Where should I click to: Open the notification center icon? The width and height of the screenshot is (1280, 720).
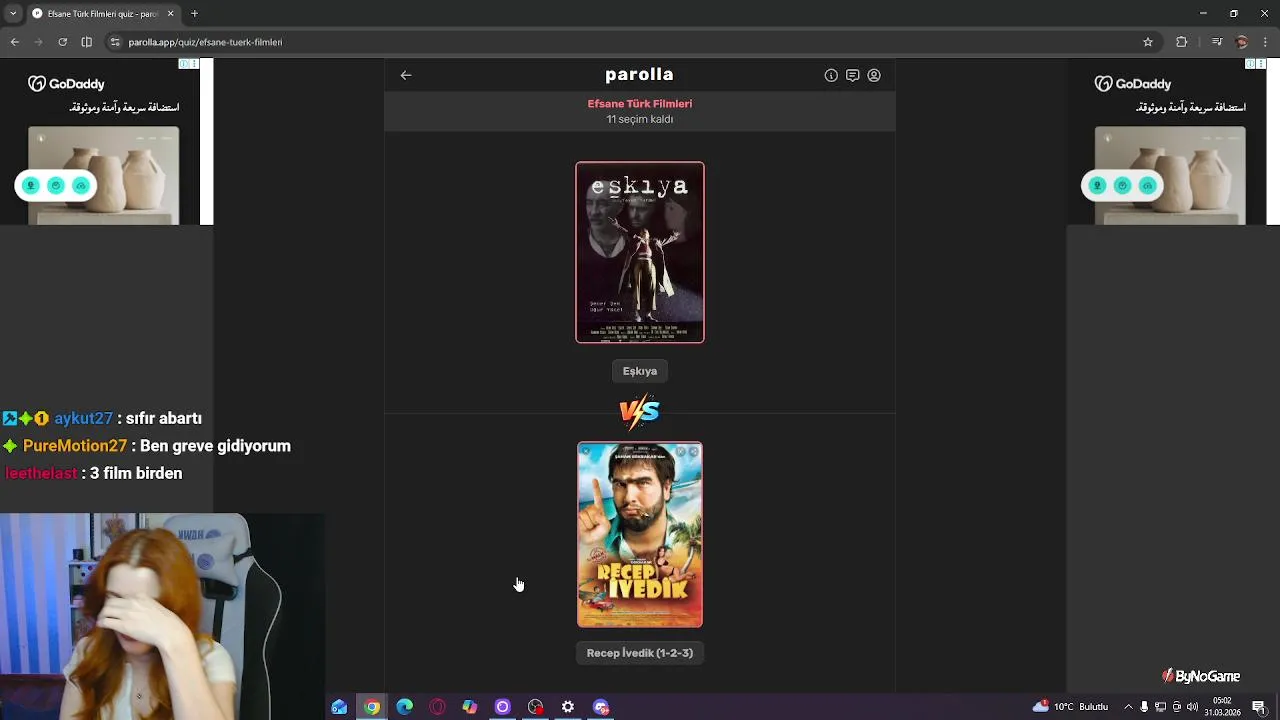[x=1259, y=707]
